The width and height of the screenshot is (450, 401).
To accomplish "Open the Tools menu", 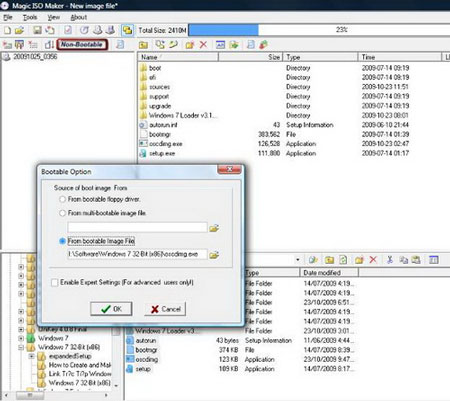I will [x=30, y=17].
